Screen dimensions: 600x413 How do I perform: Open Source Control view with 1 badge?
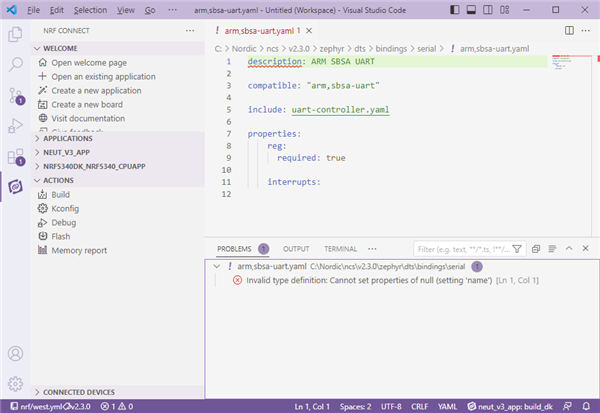pos(16,96)
